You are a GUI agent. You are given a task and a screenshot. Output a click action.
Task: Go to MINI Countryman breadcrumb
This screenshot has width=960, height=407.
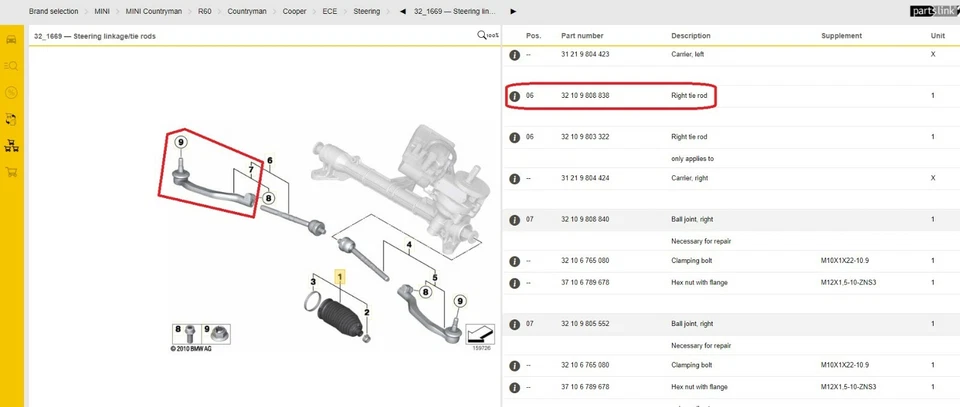coord(154,11)
